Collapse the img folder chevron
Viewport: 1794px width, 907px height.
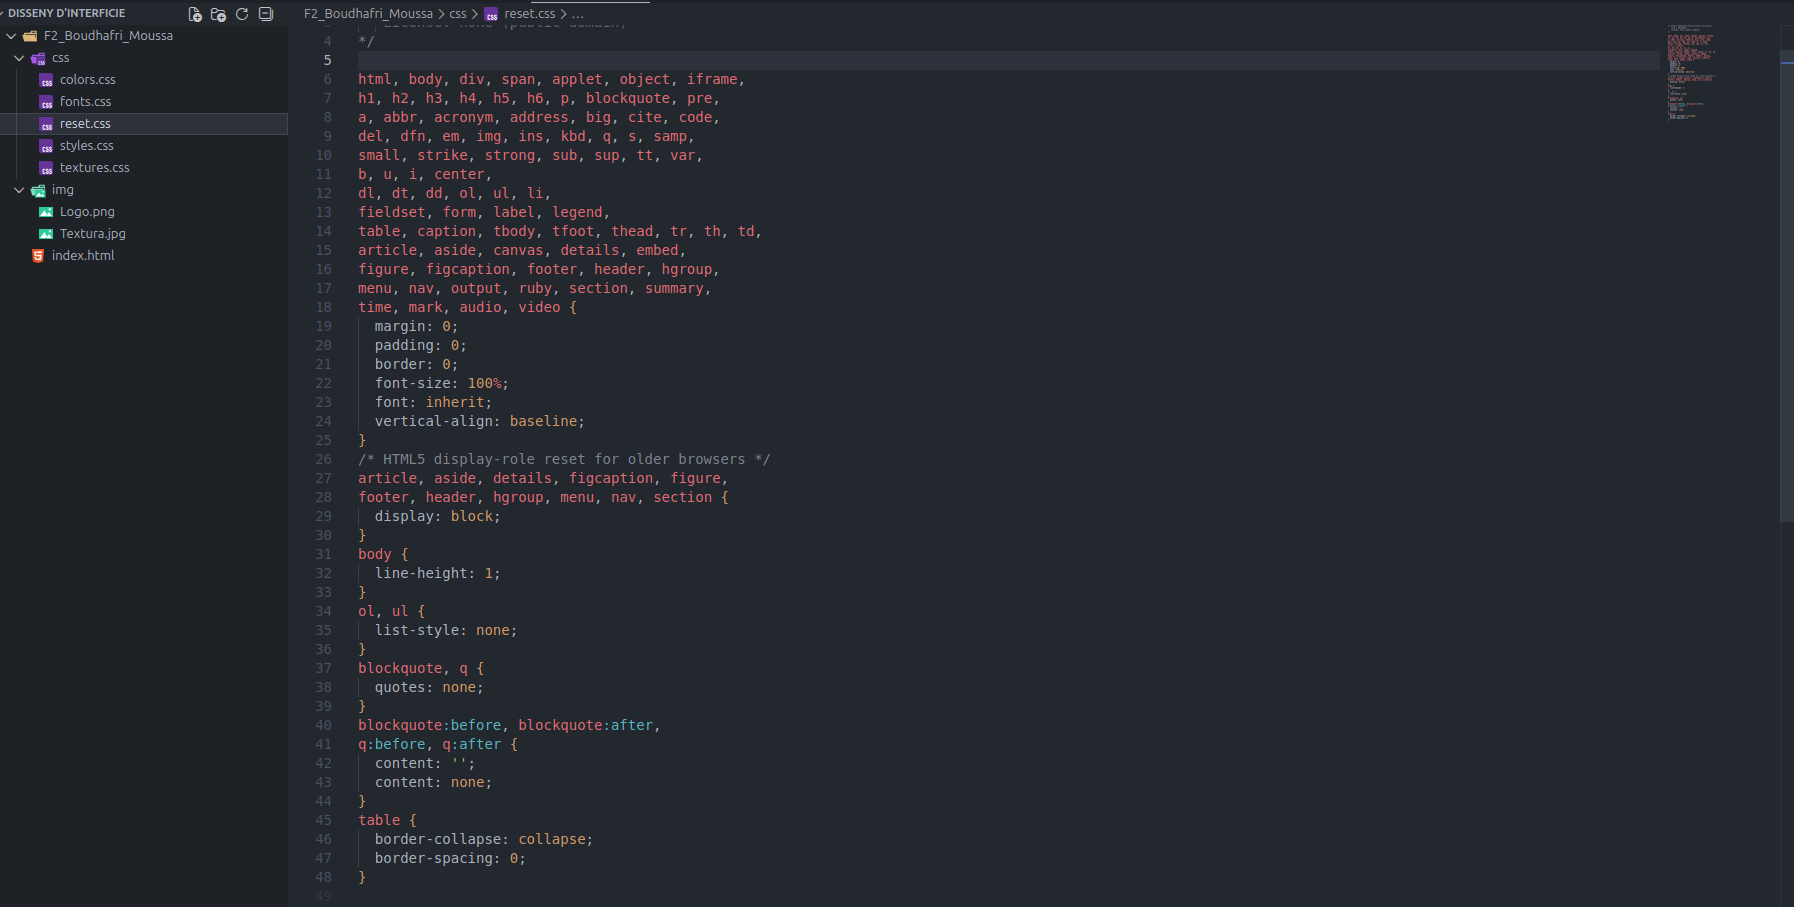pos(19,190)
